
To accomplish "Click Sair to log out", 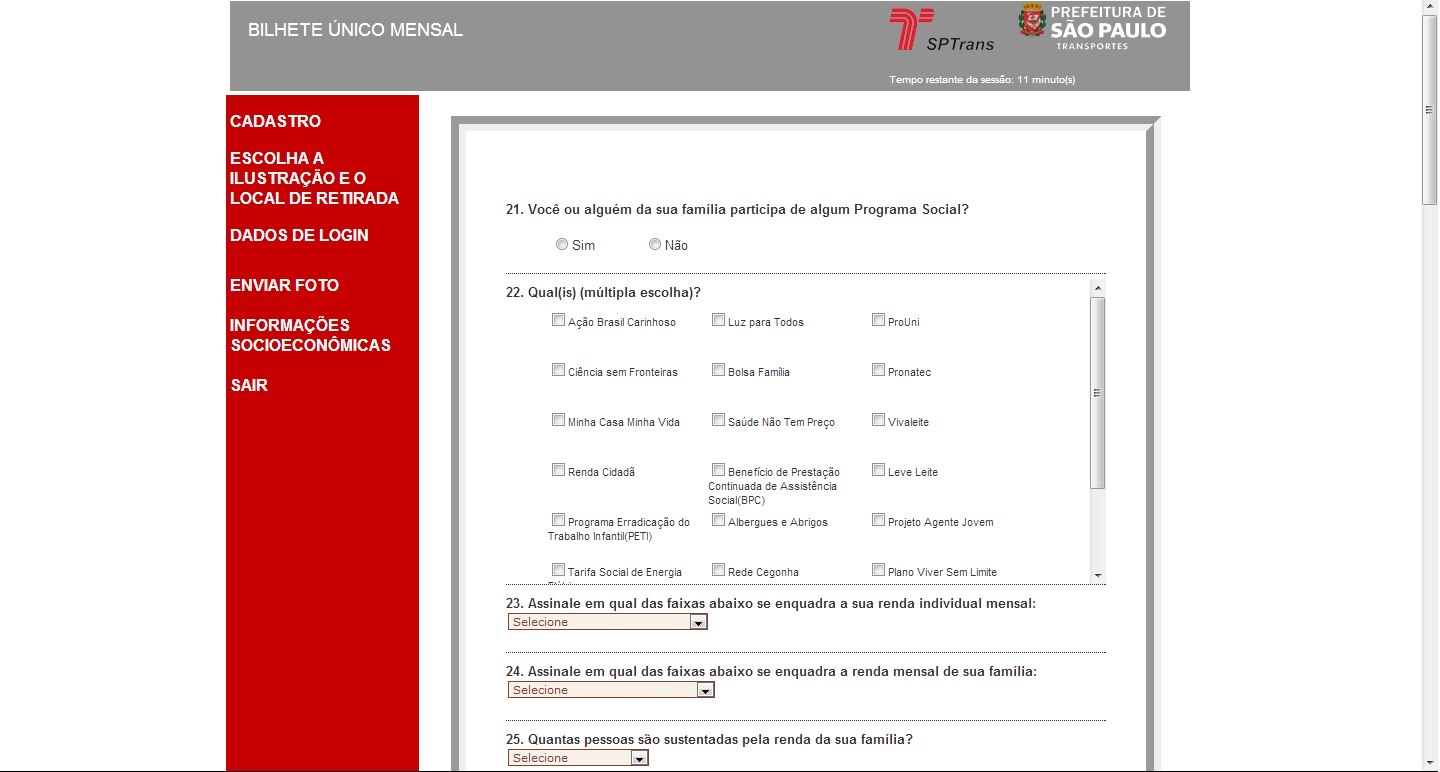I will 249,386.
